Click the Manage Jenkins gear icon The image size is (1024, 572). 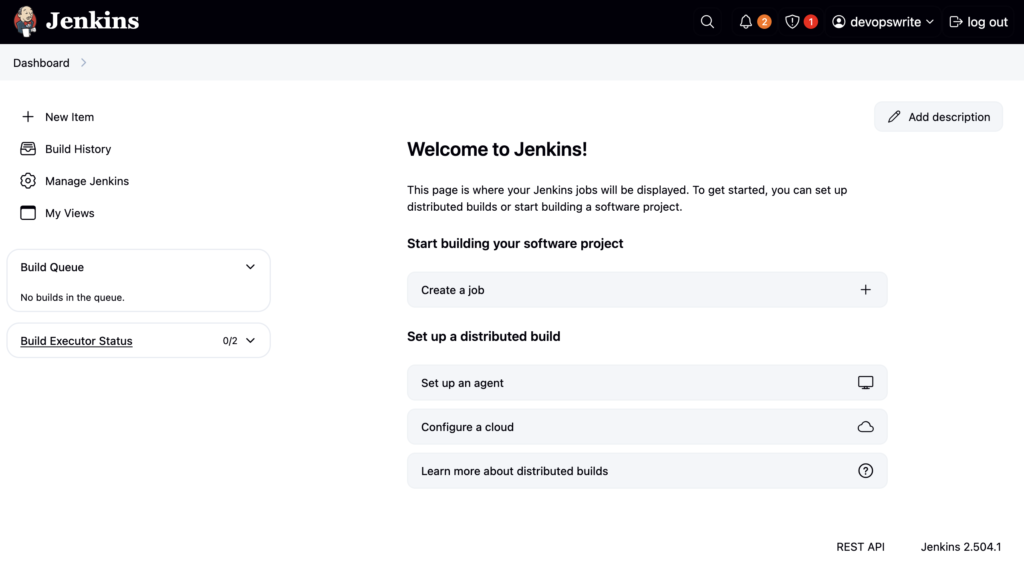pos(27,181)
